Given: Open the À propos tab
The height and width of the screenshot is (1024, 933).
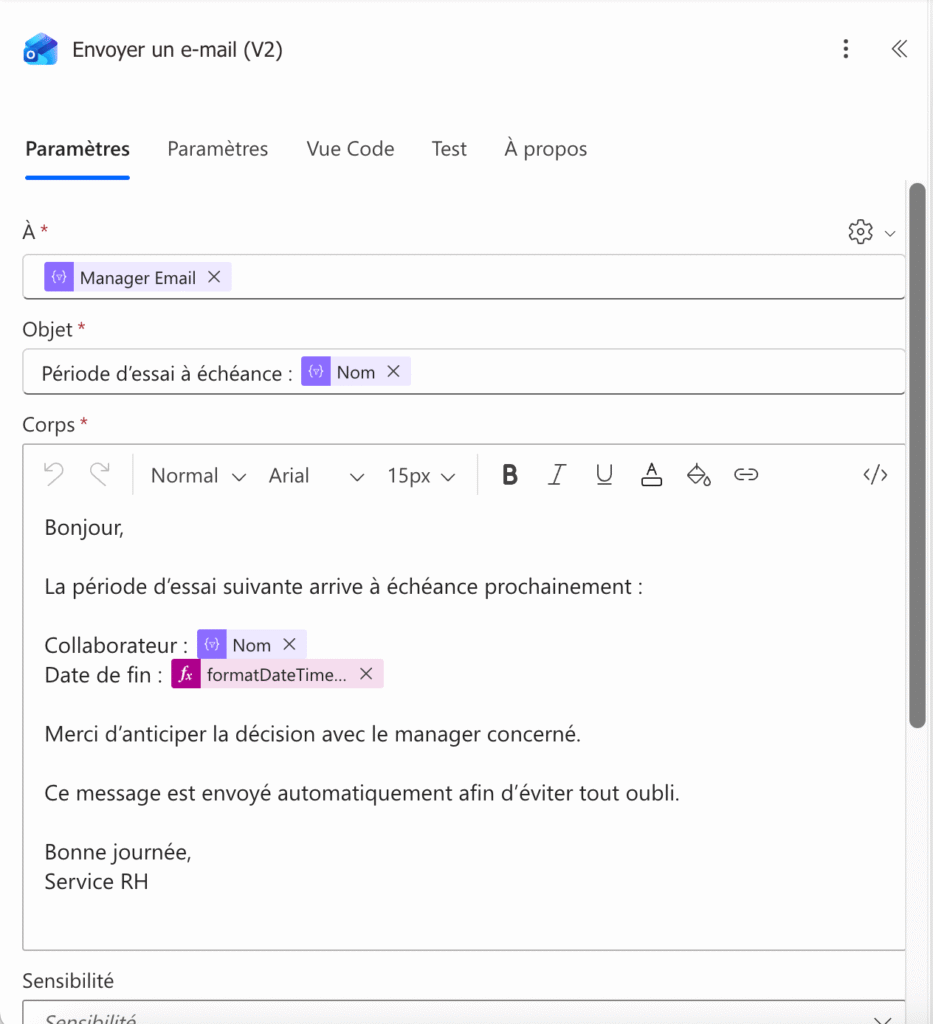Looking at the screenshot, I should (545, 148).
